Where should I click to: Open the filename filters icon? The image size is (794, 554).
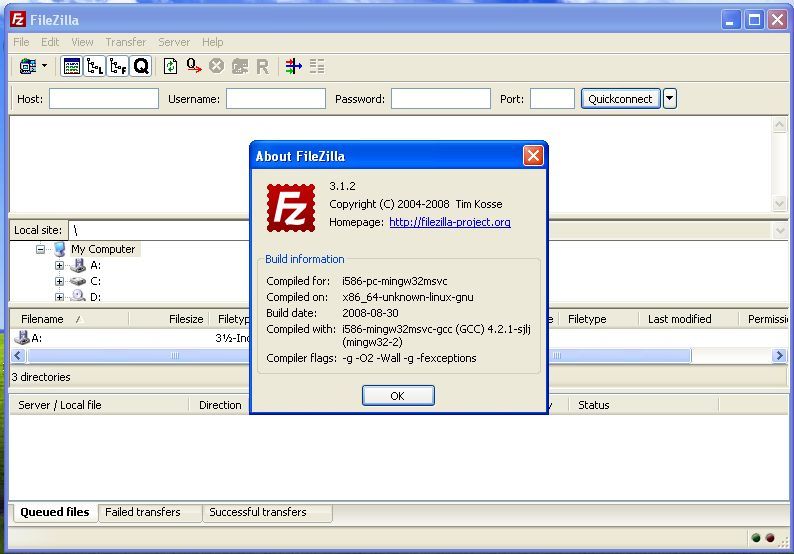[x=294, y=66]
